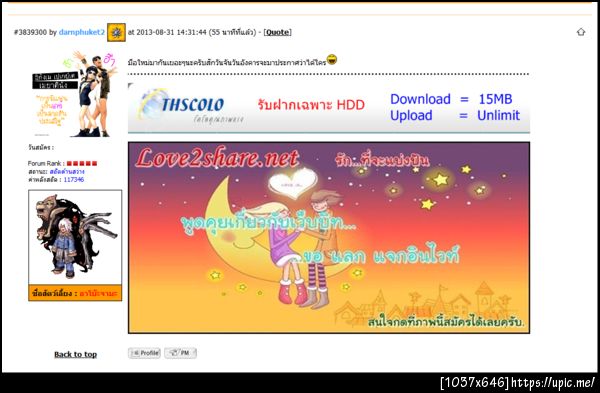Image resolution: width=600 pixels, height=393 pixels.
Task: Open damphuket2 user profile link
Action: coord(82,32)
